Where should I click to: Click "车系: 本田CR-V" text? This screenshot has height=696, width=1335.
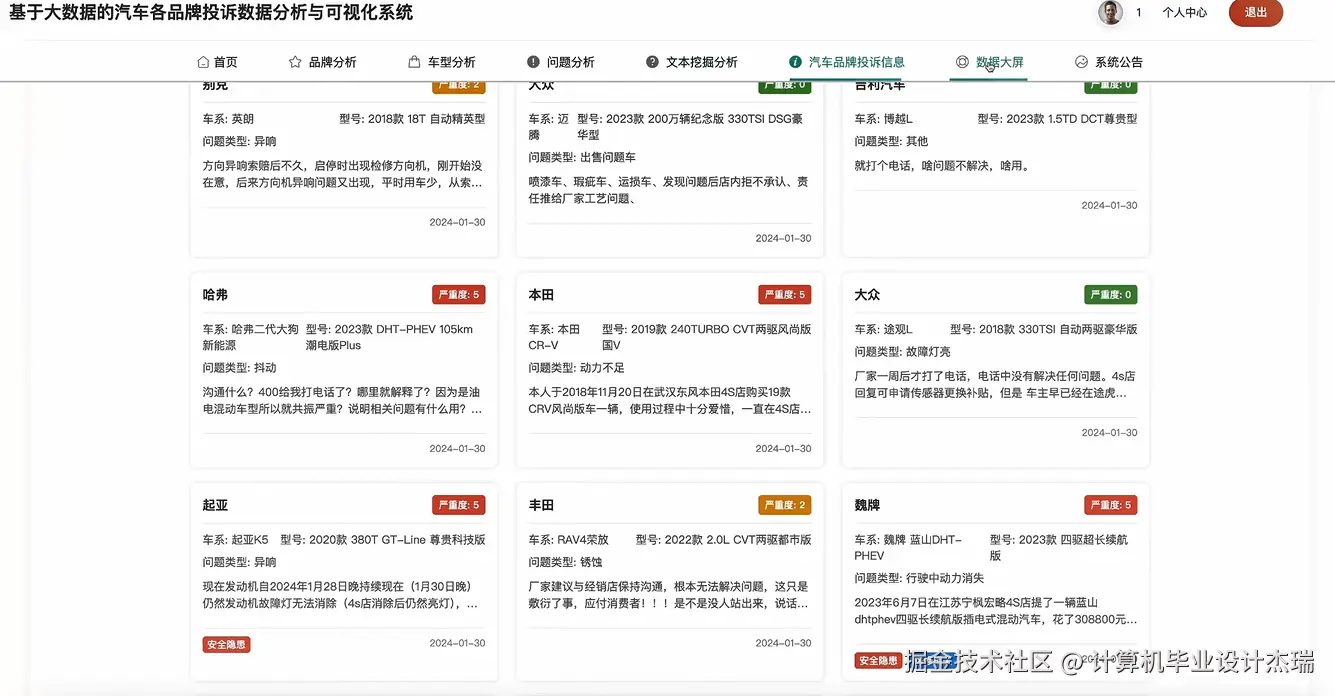point(556,337)
